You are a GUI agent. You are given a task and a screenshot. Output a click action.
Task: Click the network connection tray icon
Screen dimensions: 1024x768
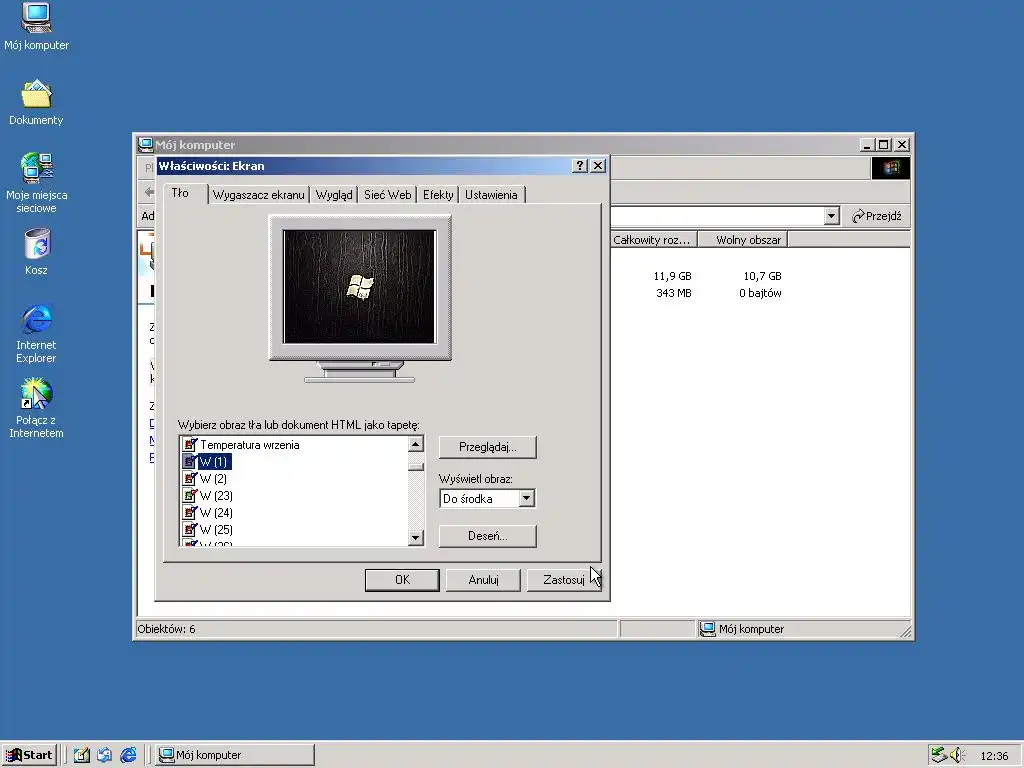pos(939,755)
